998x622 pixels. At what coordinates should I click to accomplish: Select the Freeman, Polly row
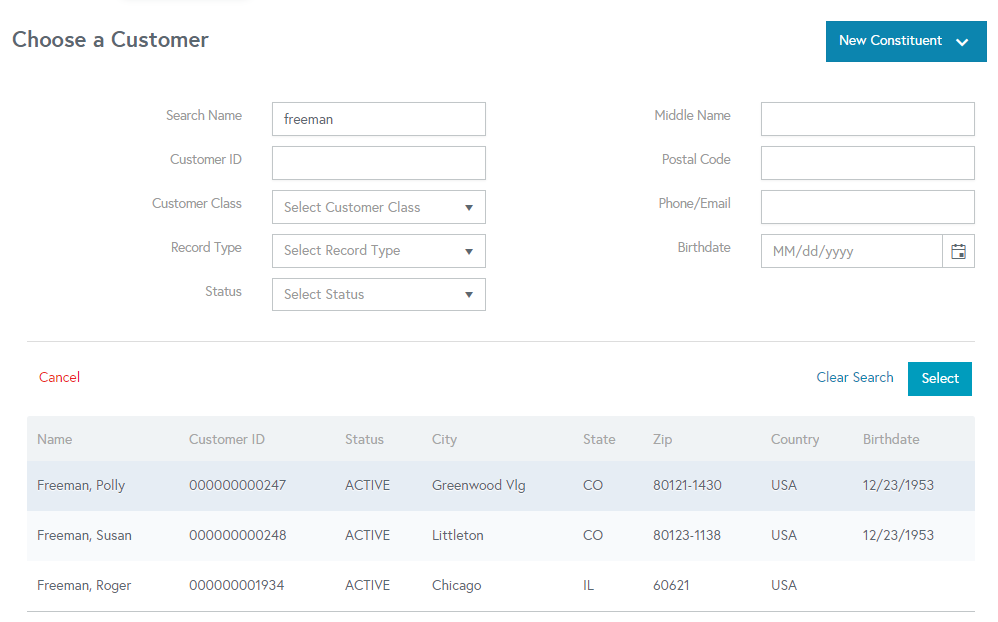(x=501, y=486)
